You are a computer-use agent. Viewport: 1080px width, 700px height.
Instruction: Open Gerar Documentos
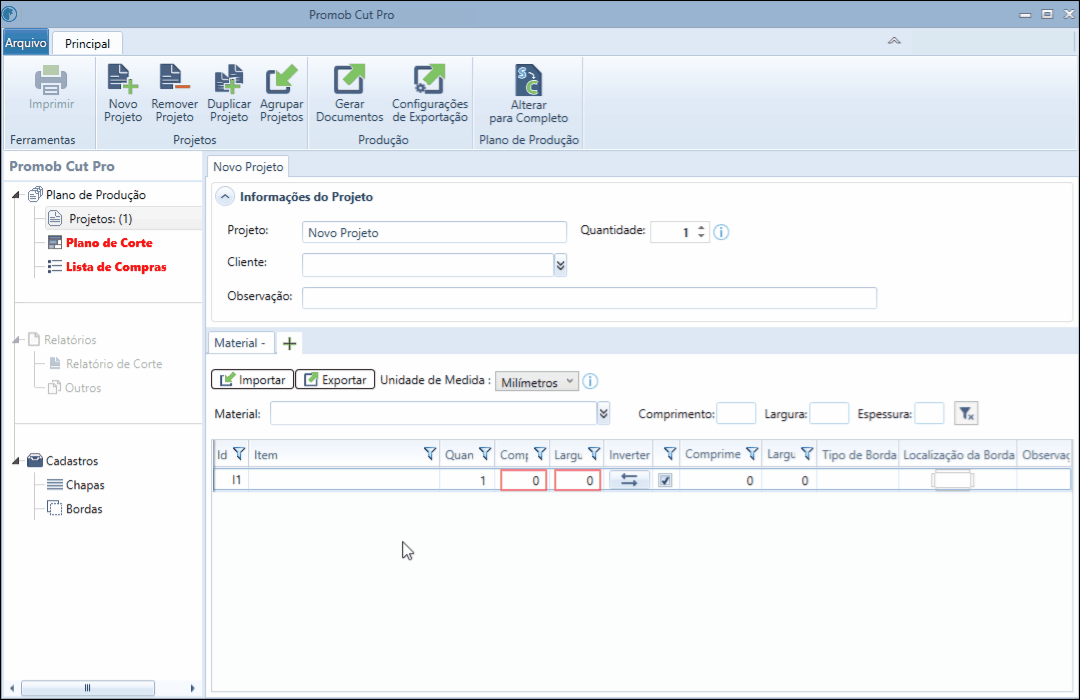click(x=349, y=93)
